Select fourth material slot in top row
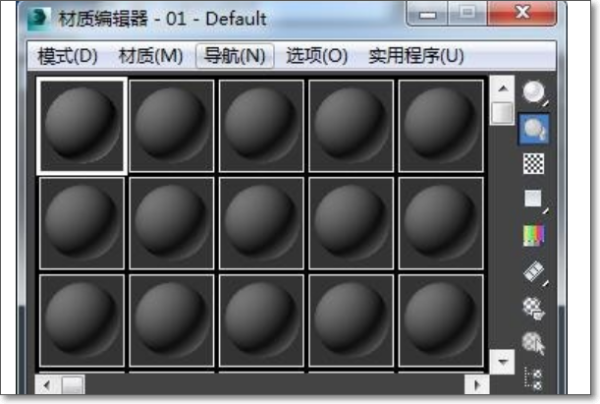 click(351, 126)
